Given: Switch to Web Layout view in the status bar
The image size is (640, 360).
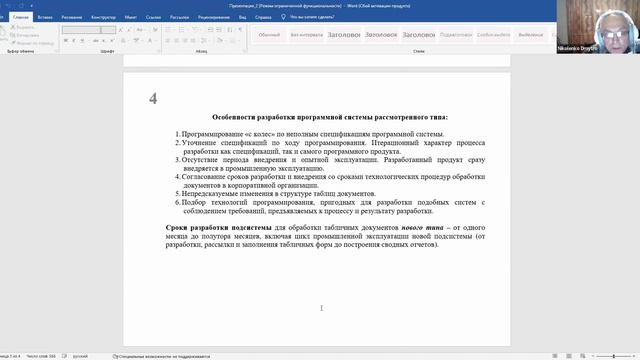Looking at the screenshot, I should coord(582,356).
